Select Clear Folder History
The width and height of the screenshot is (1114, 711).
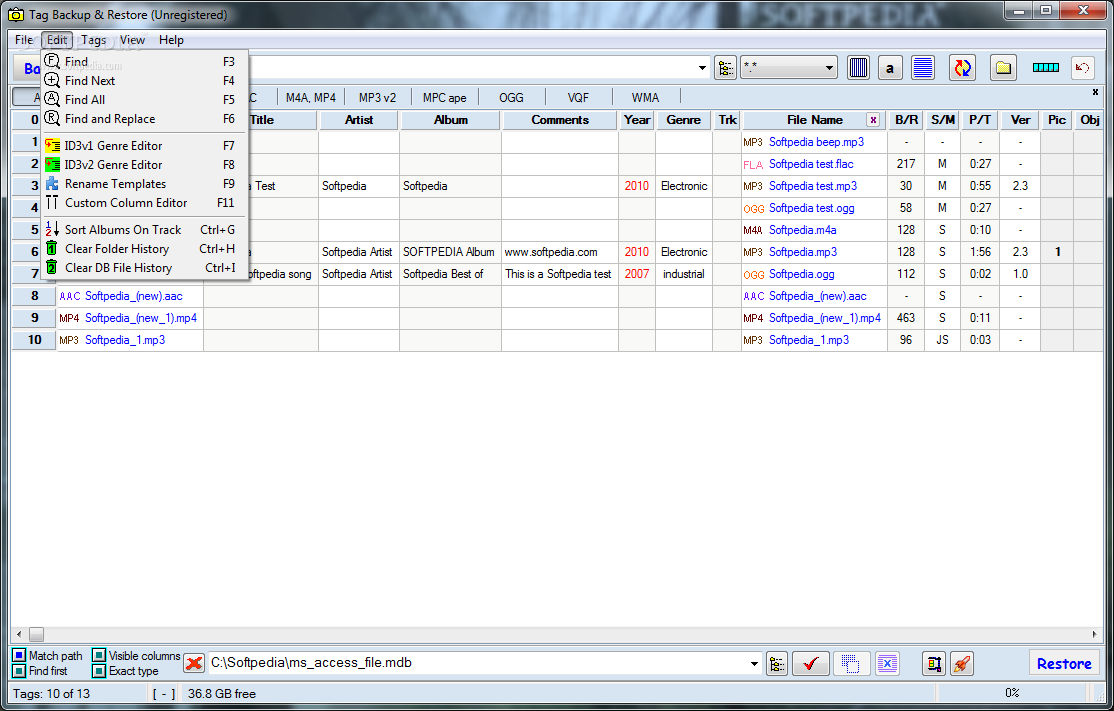pos(144,249)
